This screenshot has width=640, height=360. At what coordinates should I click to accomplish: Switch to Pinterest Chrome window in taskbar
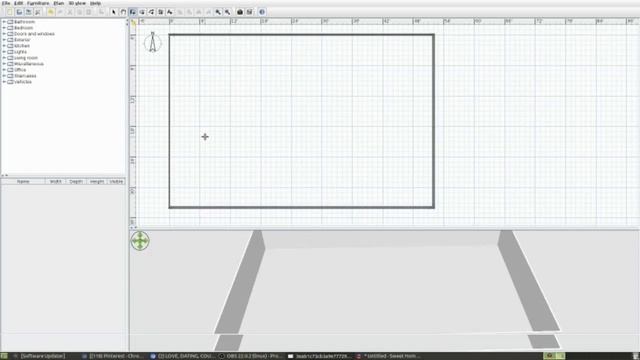[113, 356]
